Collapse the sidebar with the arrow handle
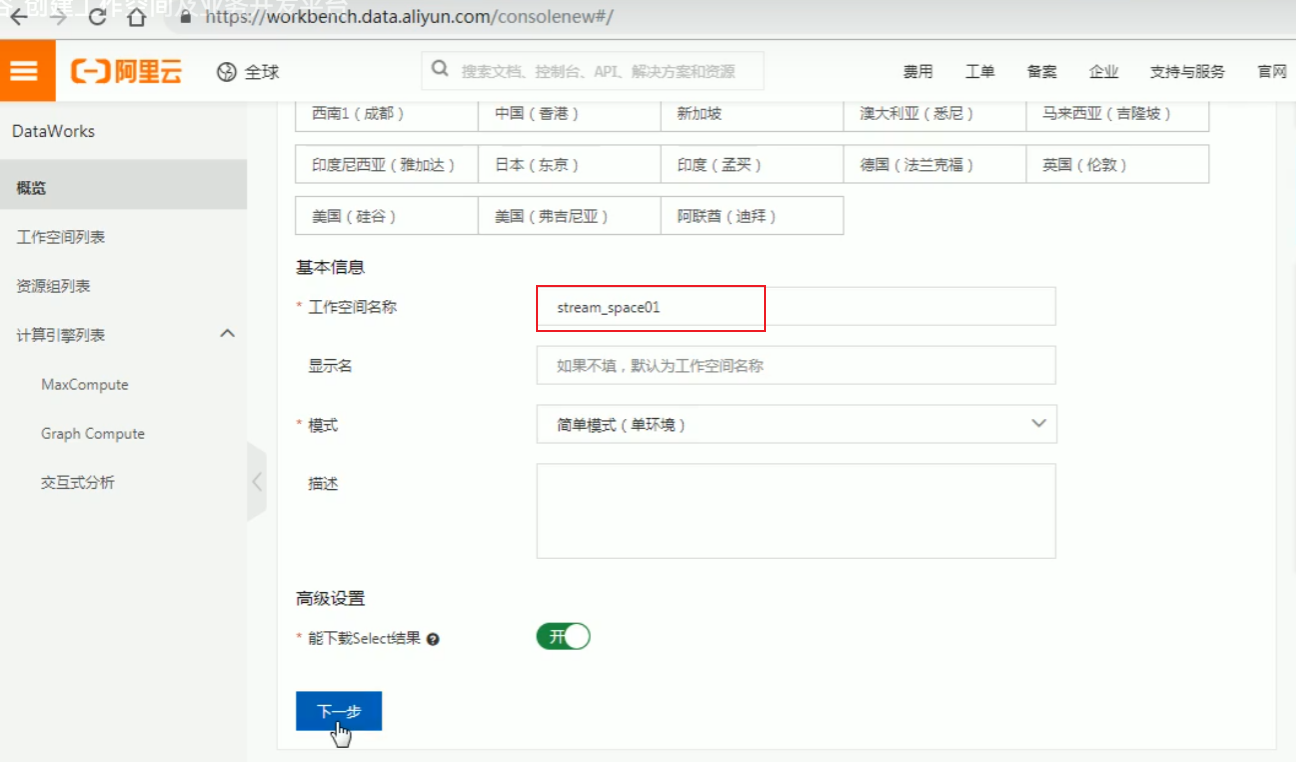Screen dimensions: 1296x762 click(257, 482)
